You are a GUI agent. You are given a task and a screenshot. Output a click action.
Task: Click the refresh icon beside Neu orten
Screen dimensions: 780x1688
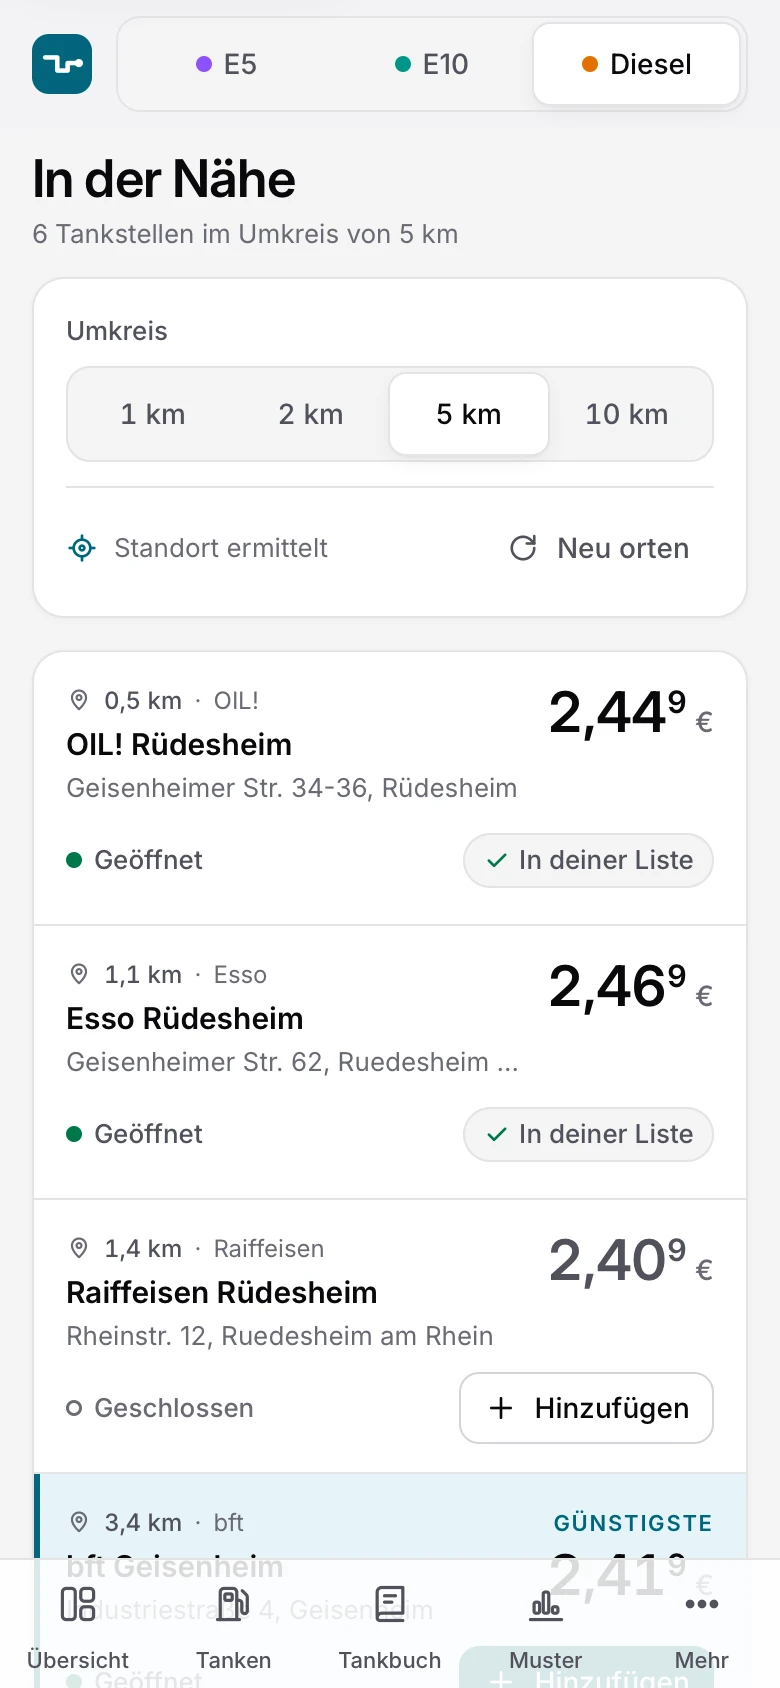pyautogui.click(x=523, y=548)
